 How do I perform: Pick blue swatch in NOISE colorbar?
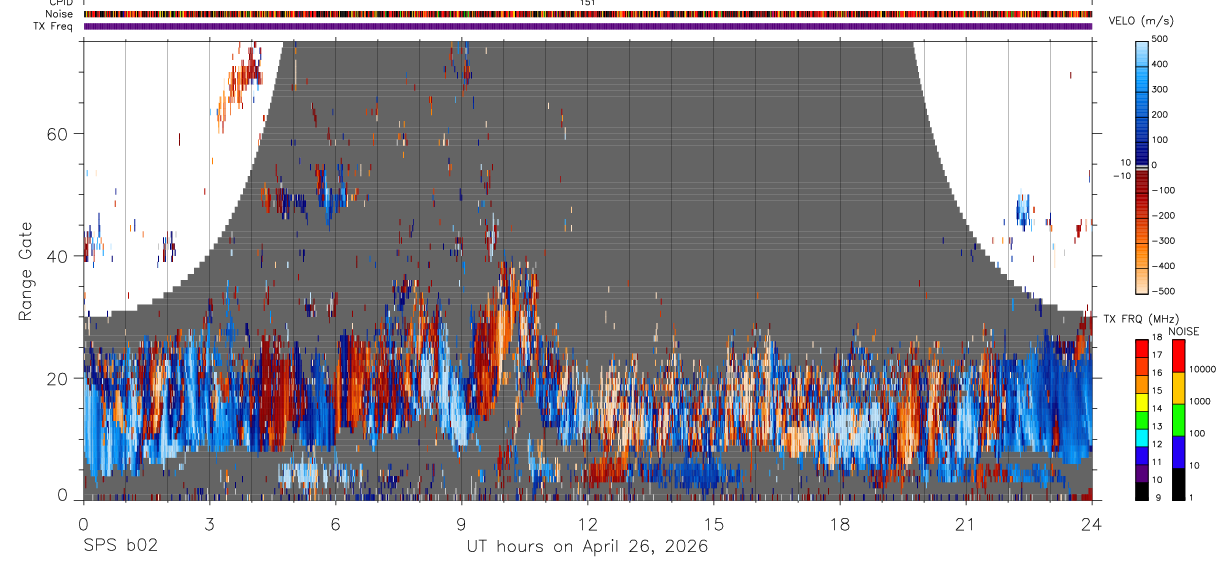coord(1178,451)
